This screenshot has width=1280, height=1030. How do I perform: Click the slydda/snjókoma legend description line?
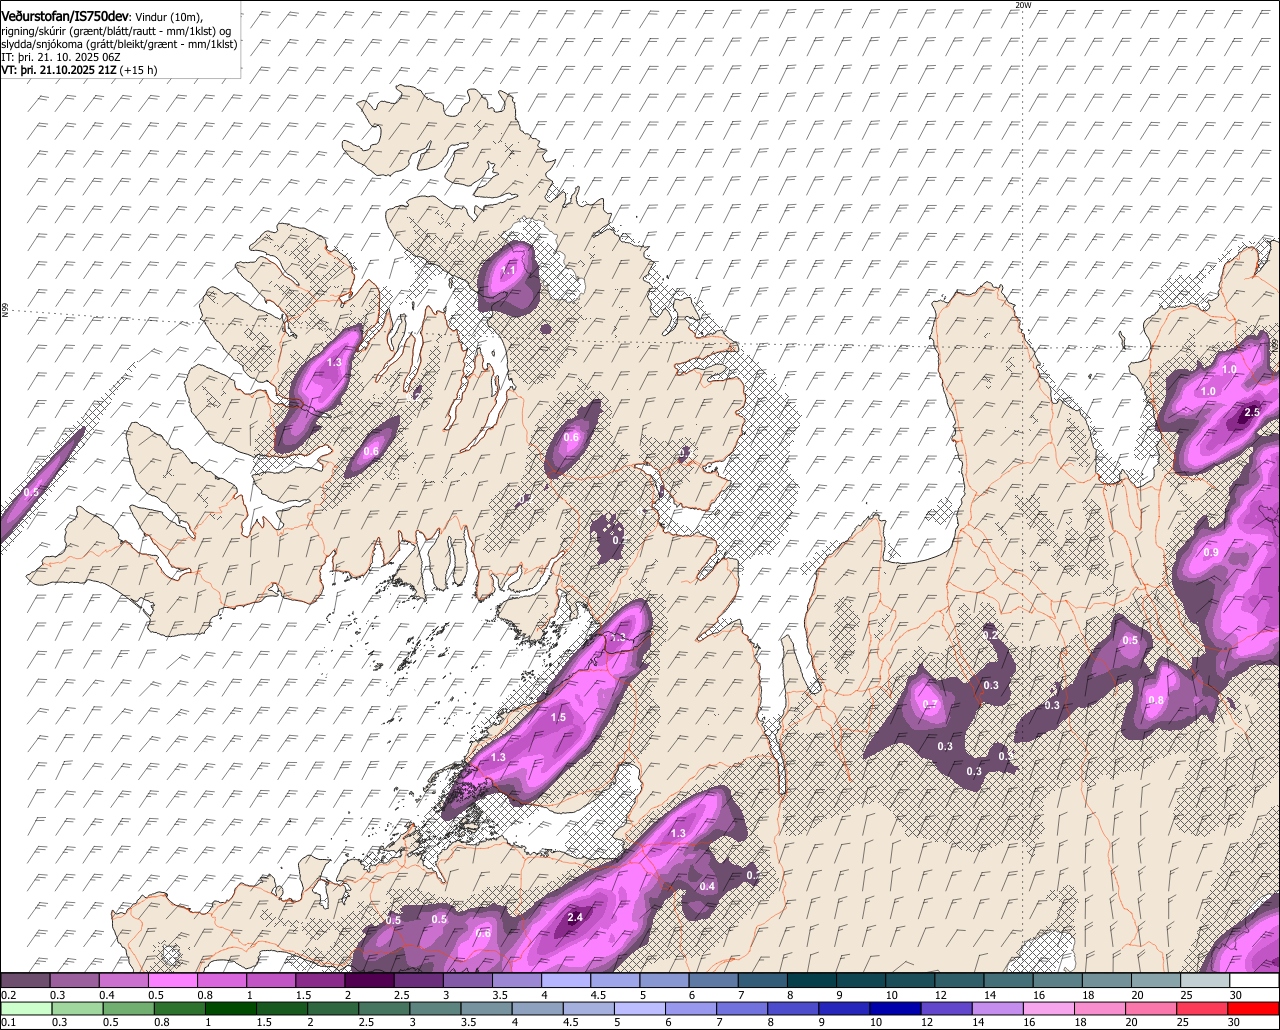coord(119,44)
